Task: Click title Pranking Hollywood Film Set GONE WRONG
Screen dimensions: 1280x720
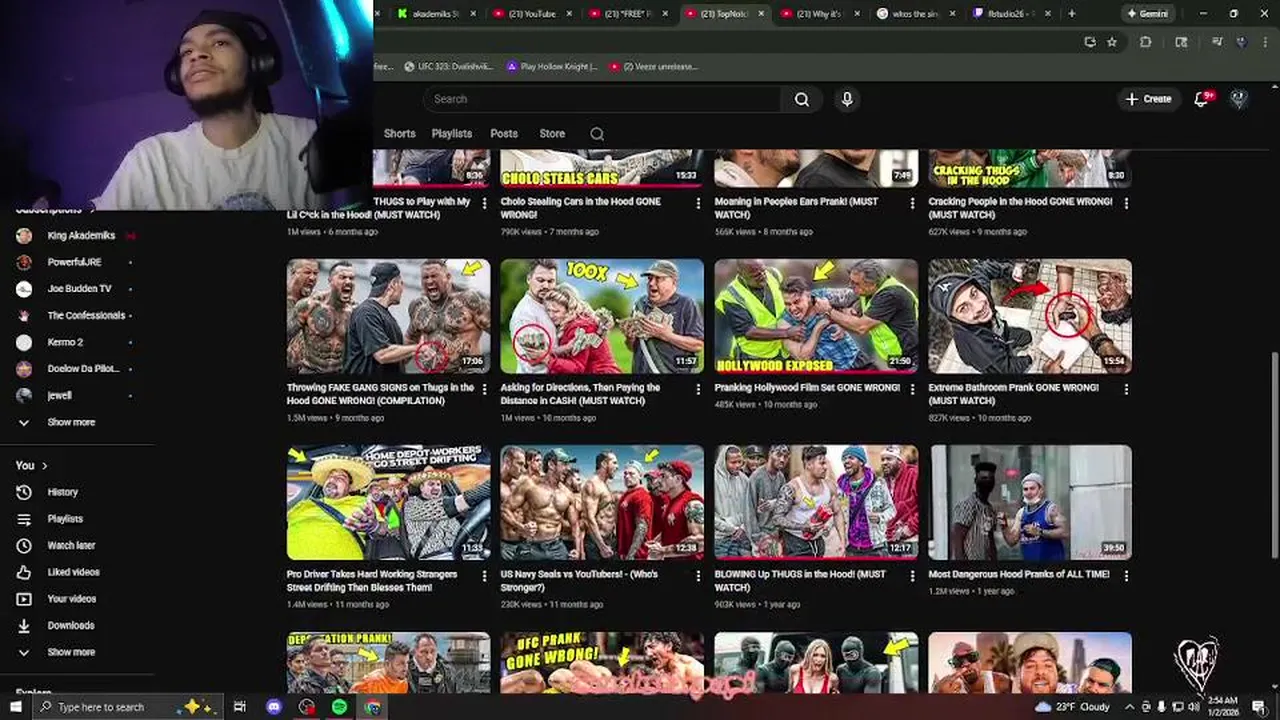Action: (806, 388)
